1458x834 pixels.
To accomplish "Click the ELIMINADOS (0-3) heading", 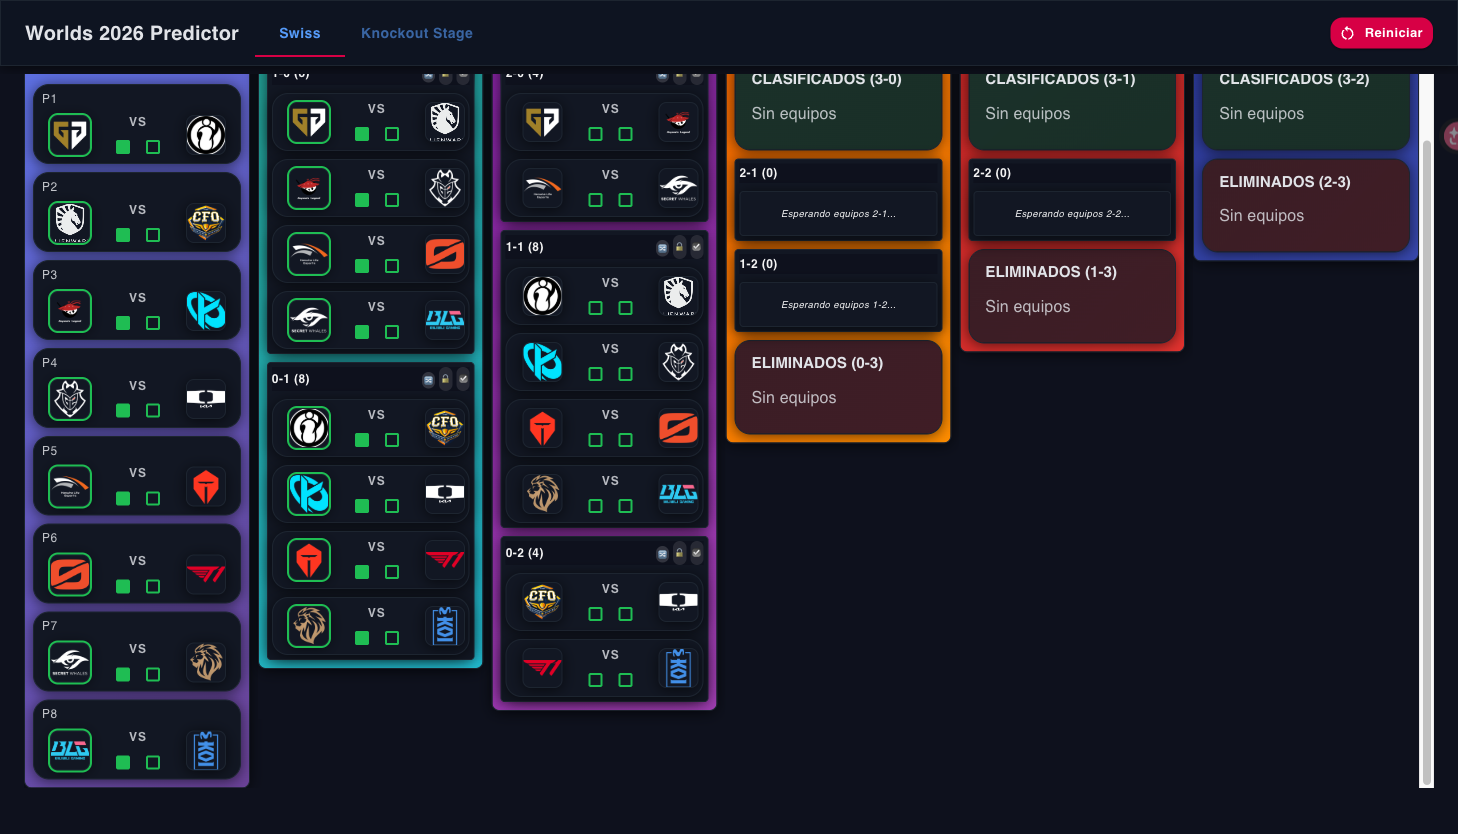I will pos(817,363).
